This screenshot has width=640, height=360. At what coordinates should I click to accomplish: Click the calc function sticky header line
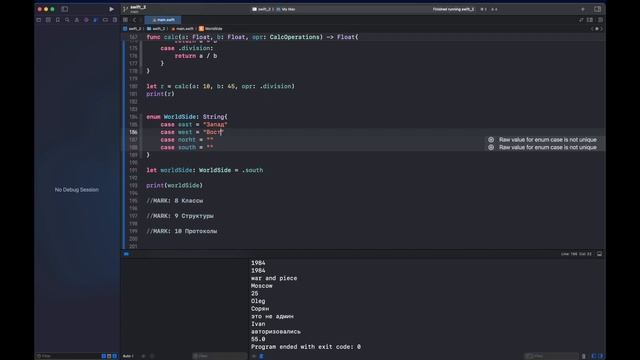(252, 37)
